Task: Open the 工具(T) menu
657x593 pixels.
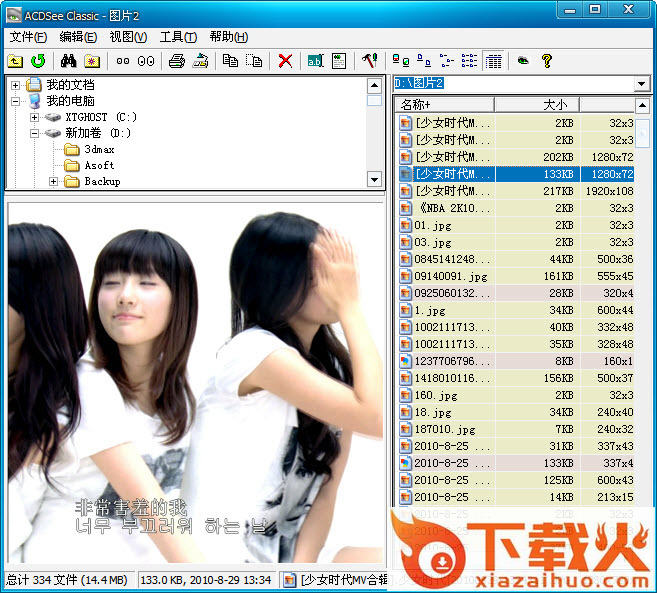Action: click(x=178, y=37)
